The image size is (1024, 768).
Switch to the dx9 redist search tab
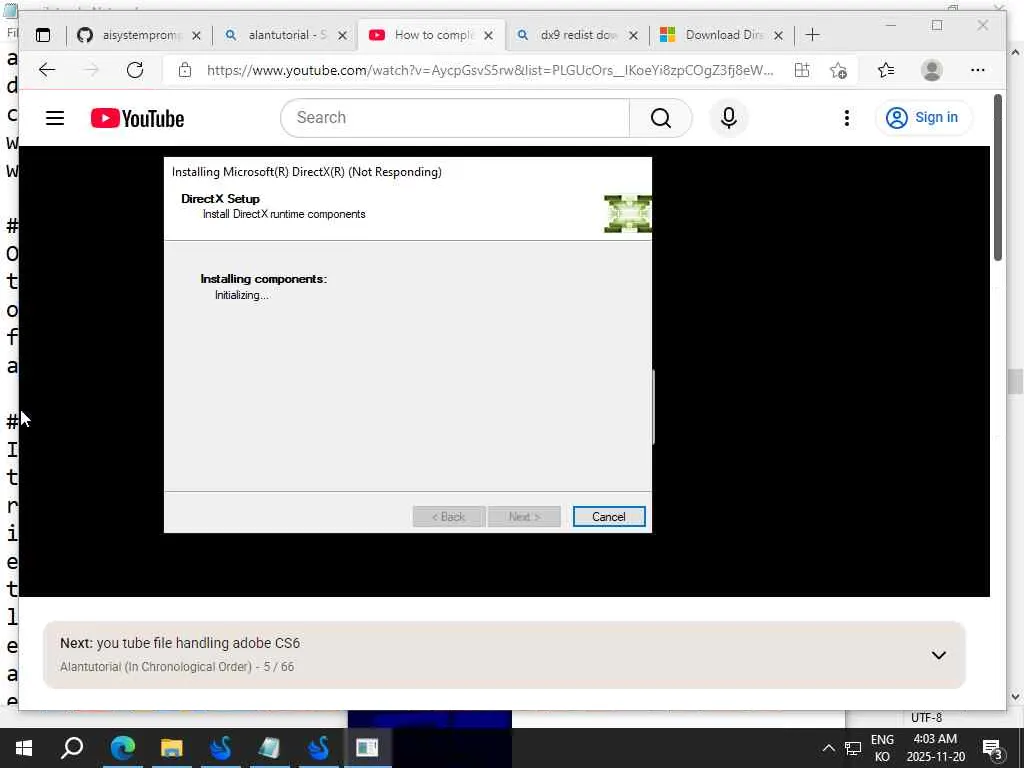coord(577,35)
